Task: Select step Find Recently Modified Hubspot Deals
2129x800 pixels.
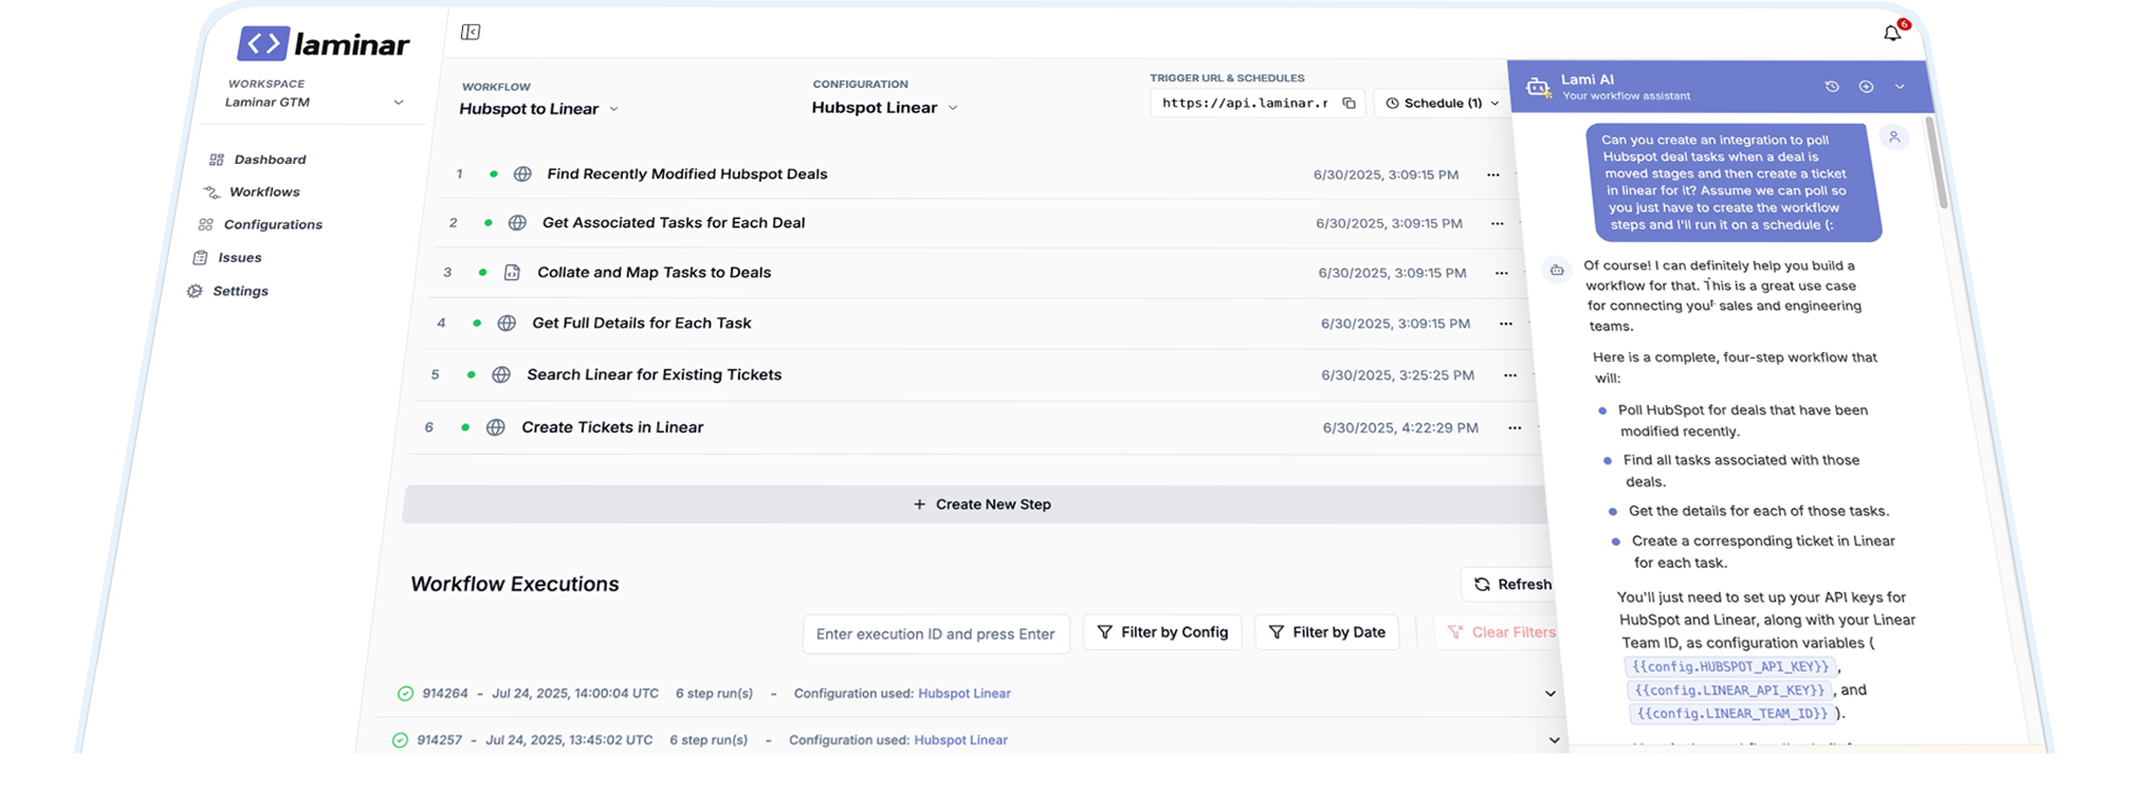Action: [687, 174]
